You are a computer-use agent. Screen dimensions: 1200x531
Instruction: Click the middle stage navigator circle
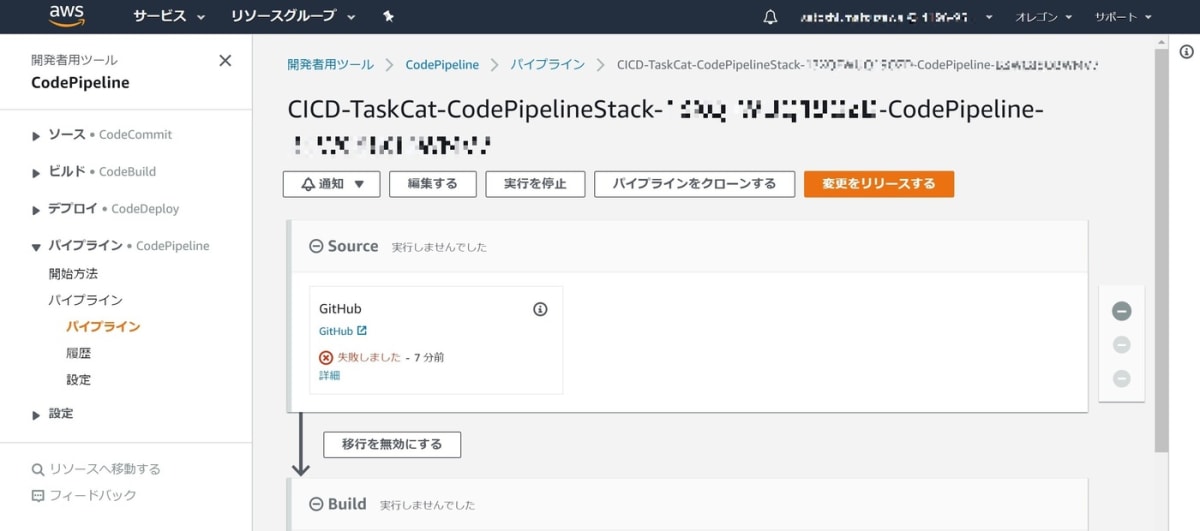pos(1121,345)
